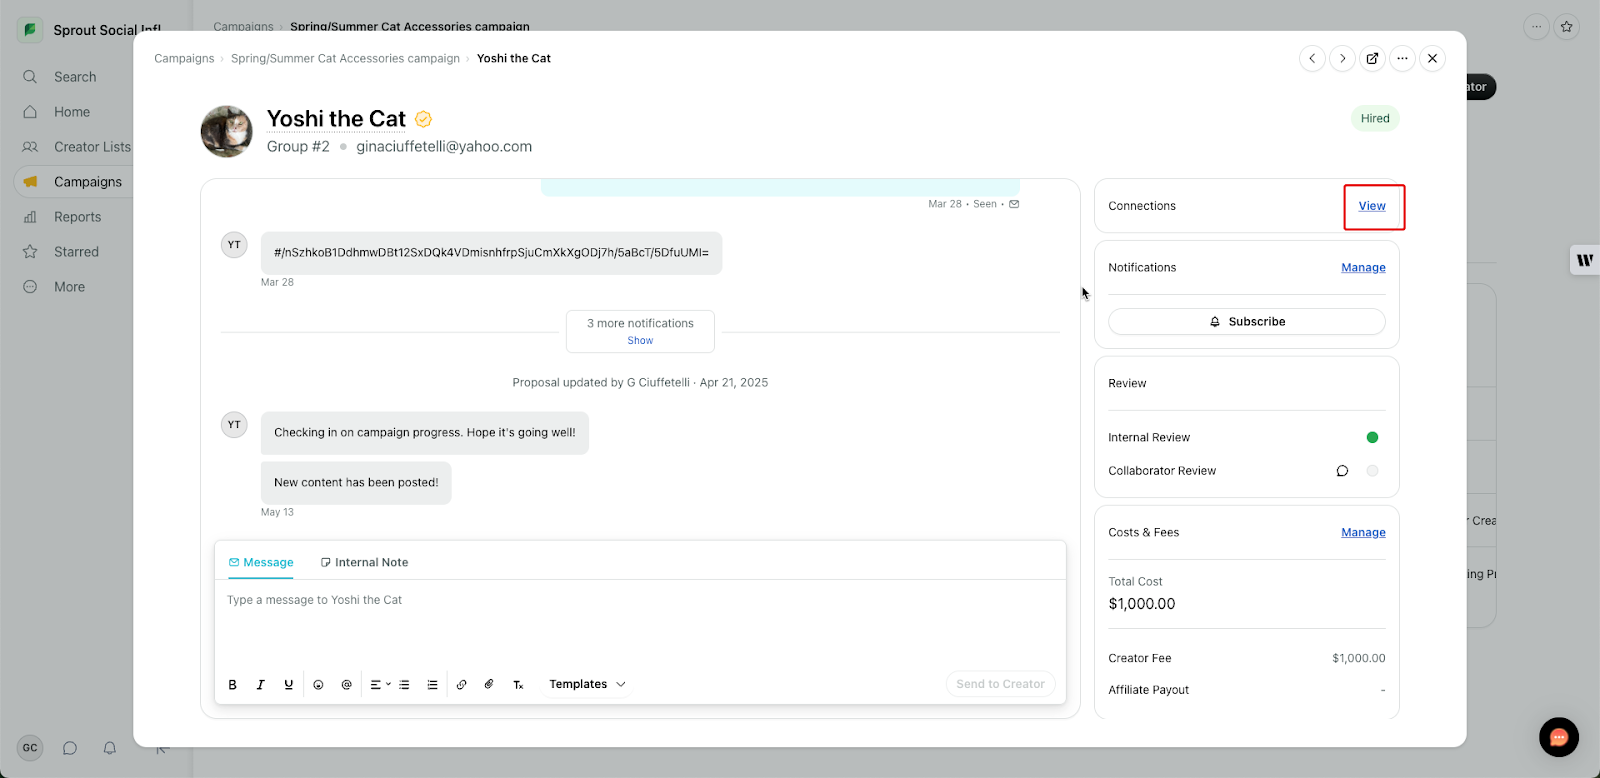Click the verified badge beside Yoshi the Cat
This screenshot has width=1600, height=778.
click(423, 119)
